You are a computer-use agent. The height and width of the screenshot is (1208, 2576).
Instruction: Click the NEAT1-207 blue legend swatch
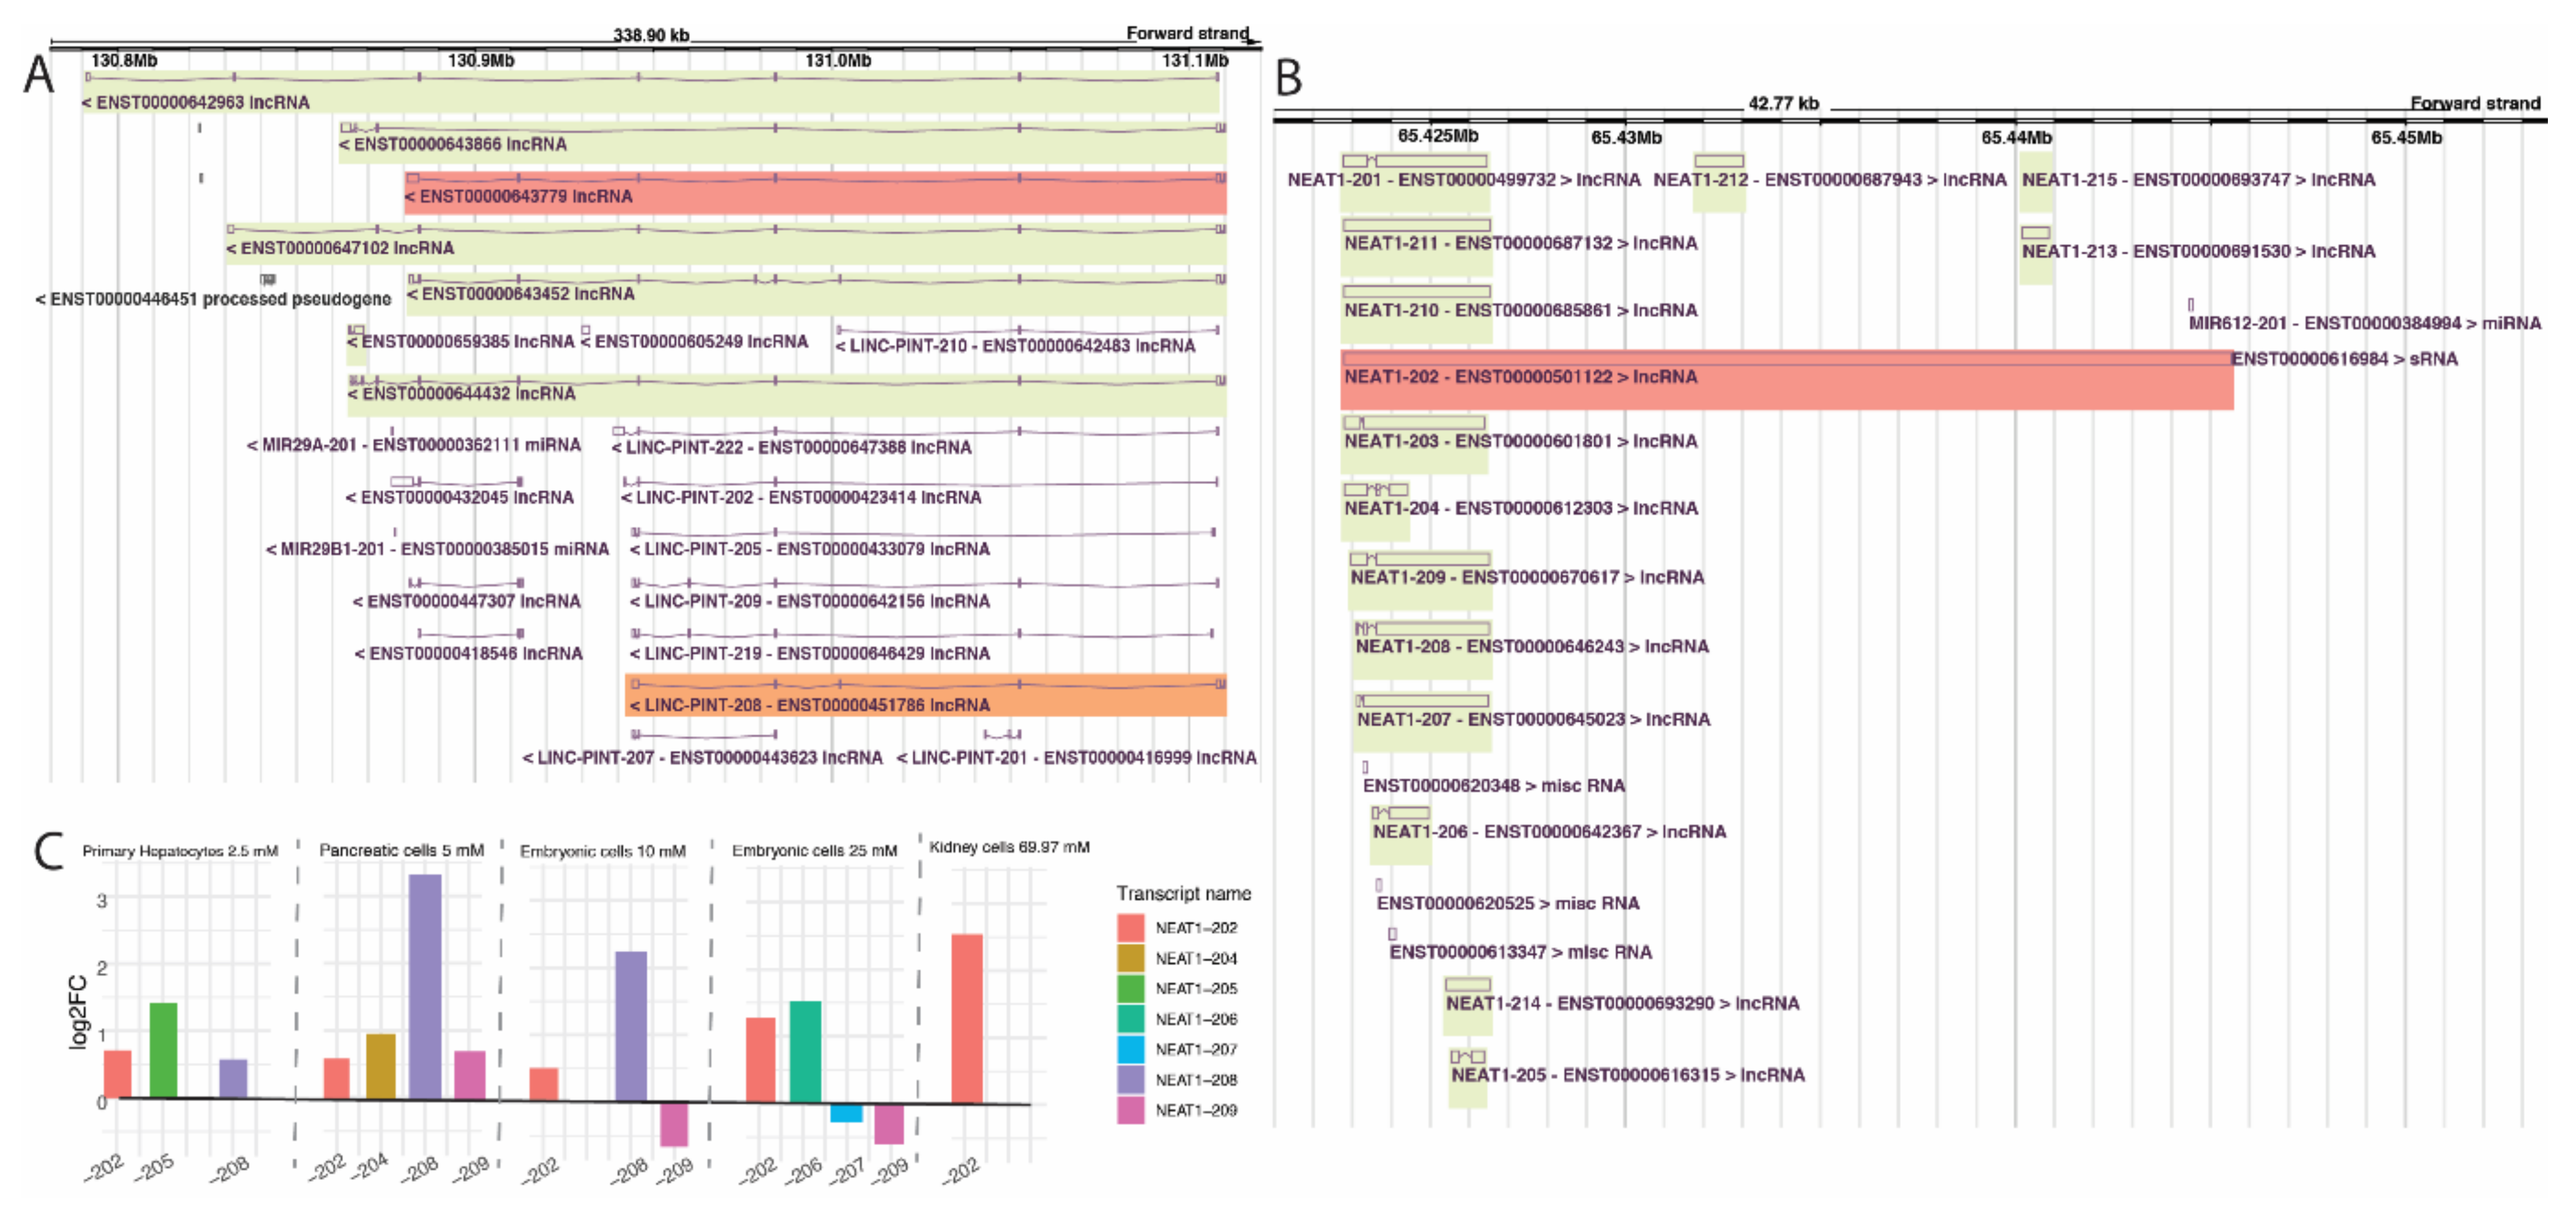[1130, 1049]
